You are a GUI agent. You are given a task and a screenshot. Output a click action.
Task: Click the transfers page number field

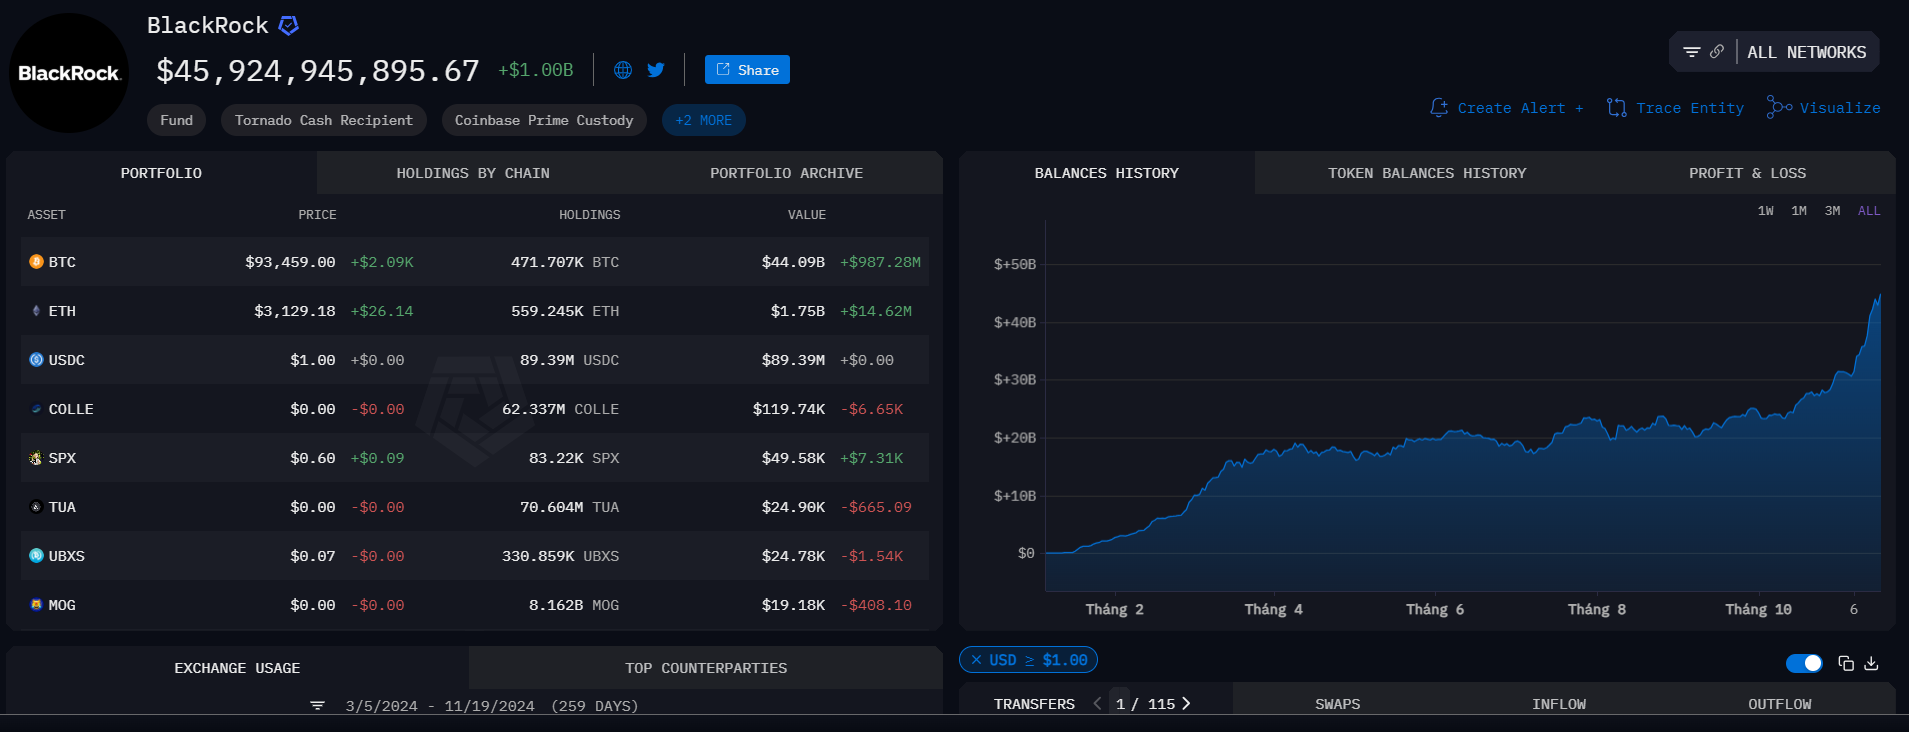coord(1120,704)
